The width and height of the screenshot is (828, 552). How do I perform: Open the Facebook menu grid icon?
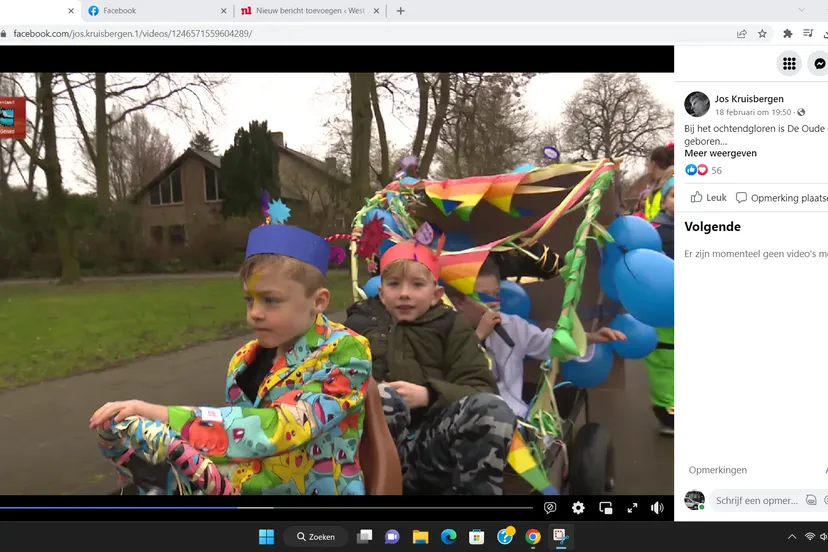coord(789,64)
